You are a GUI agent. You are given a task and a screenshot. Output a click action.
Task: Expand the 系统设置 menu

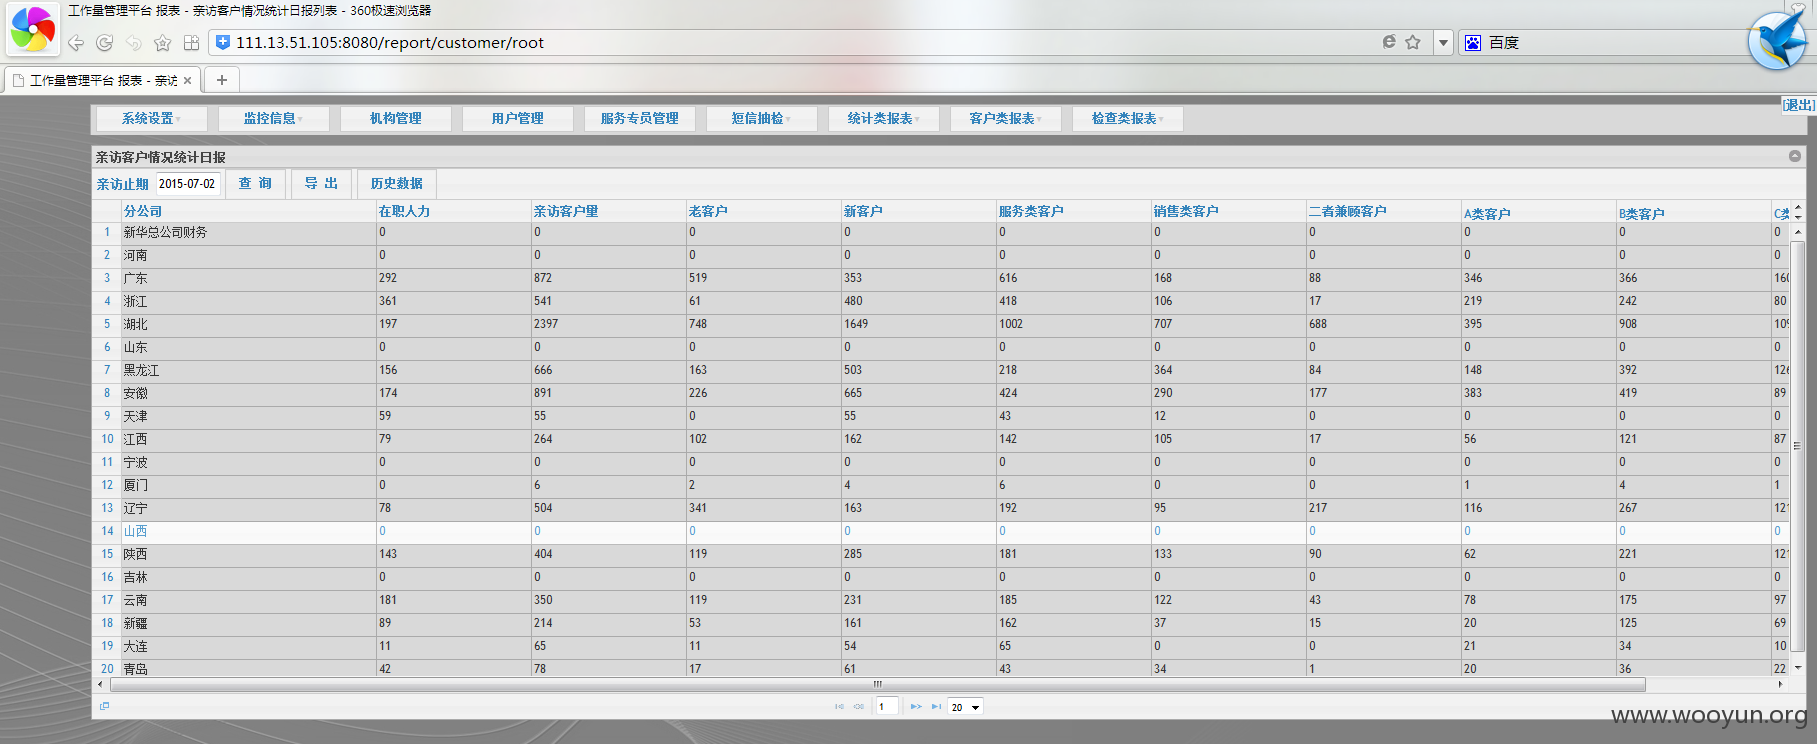(x=151, y=119)
